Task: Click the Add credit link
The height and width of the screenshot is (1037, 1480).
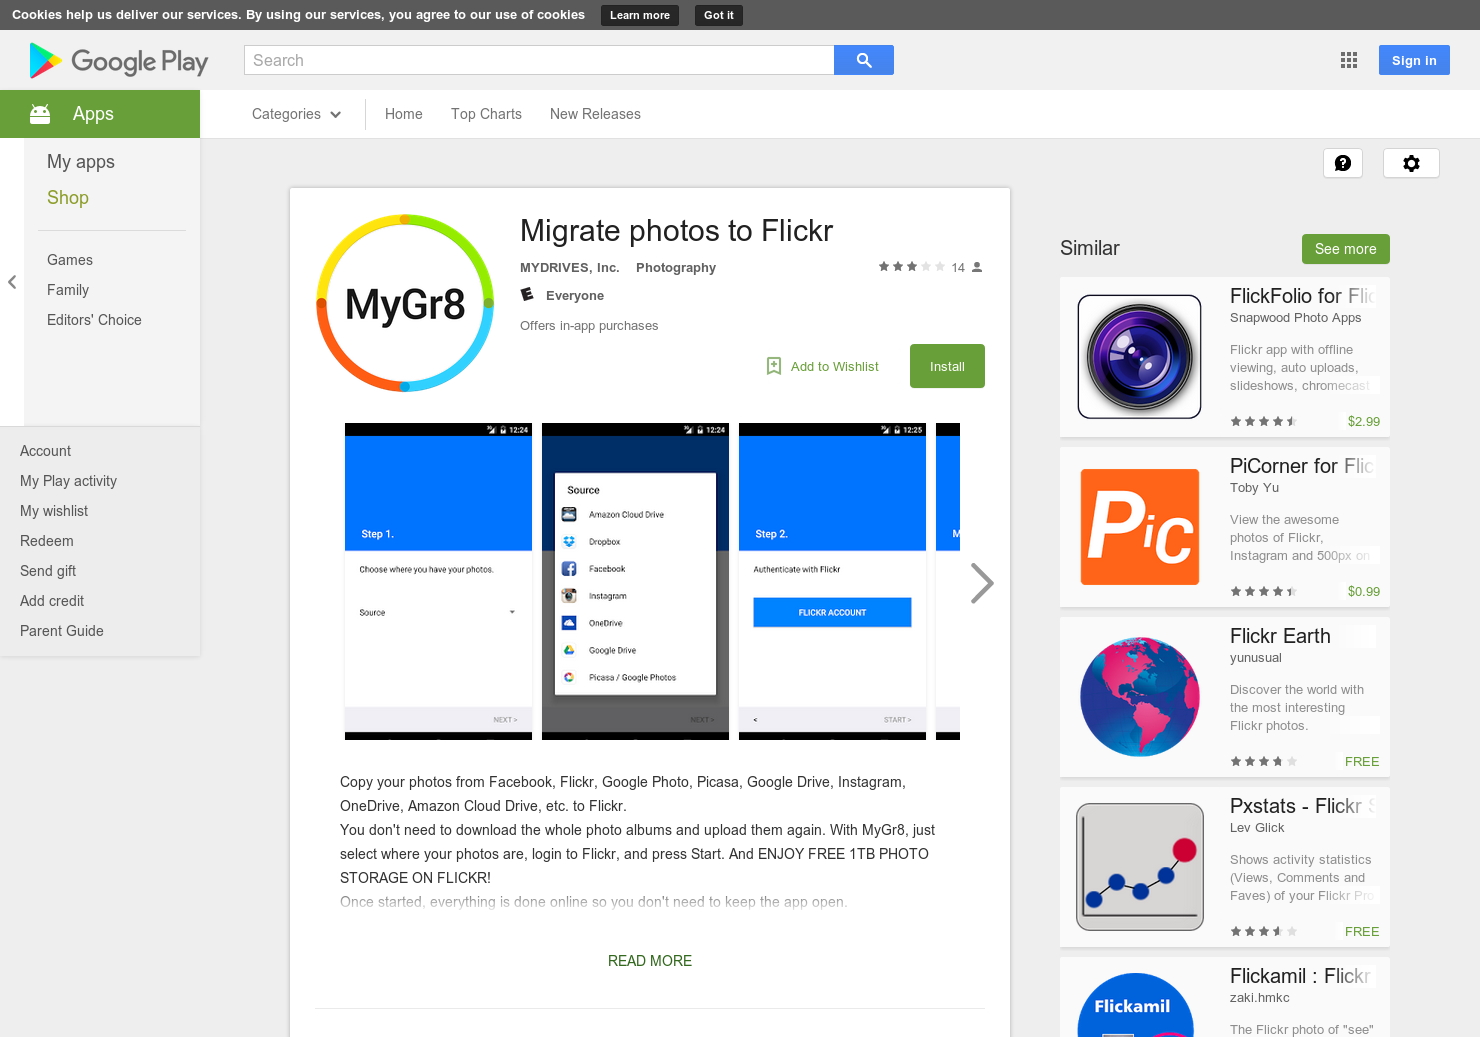Action: click(52, 601)
